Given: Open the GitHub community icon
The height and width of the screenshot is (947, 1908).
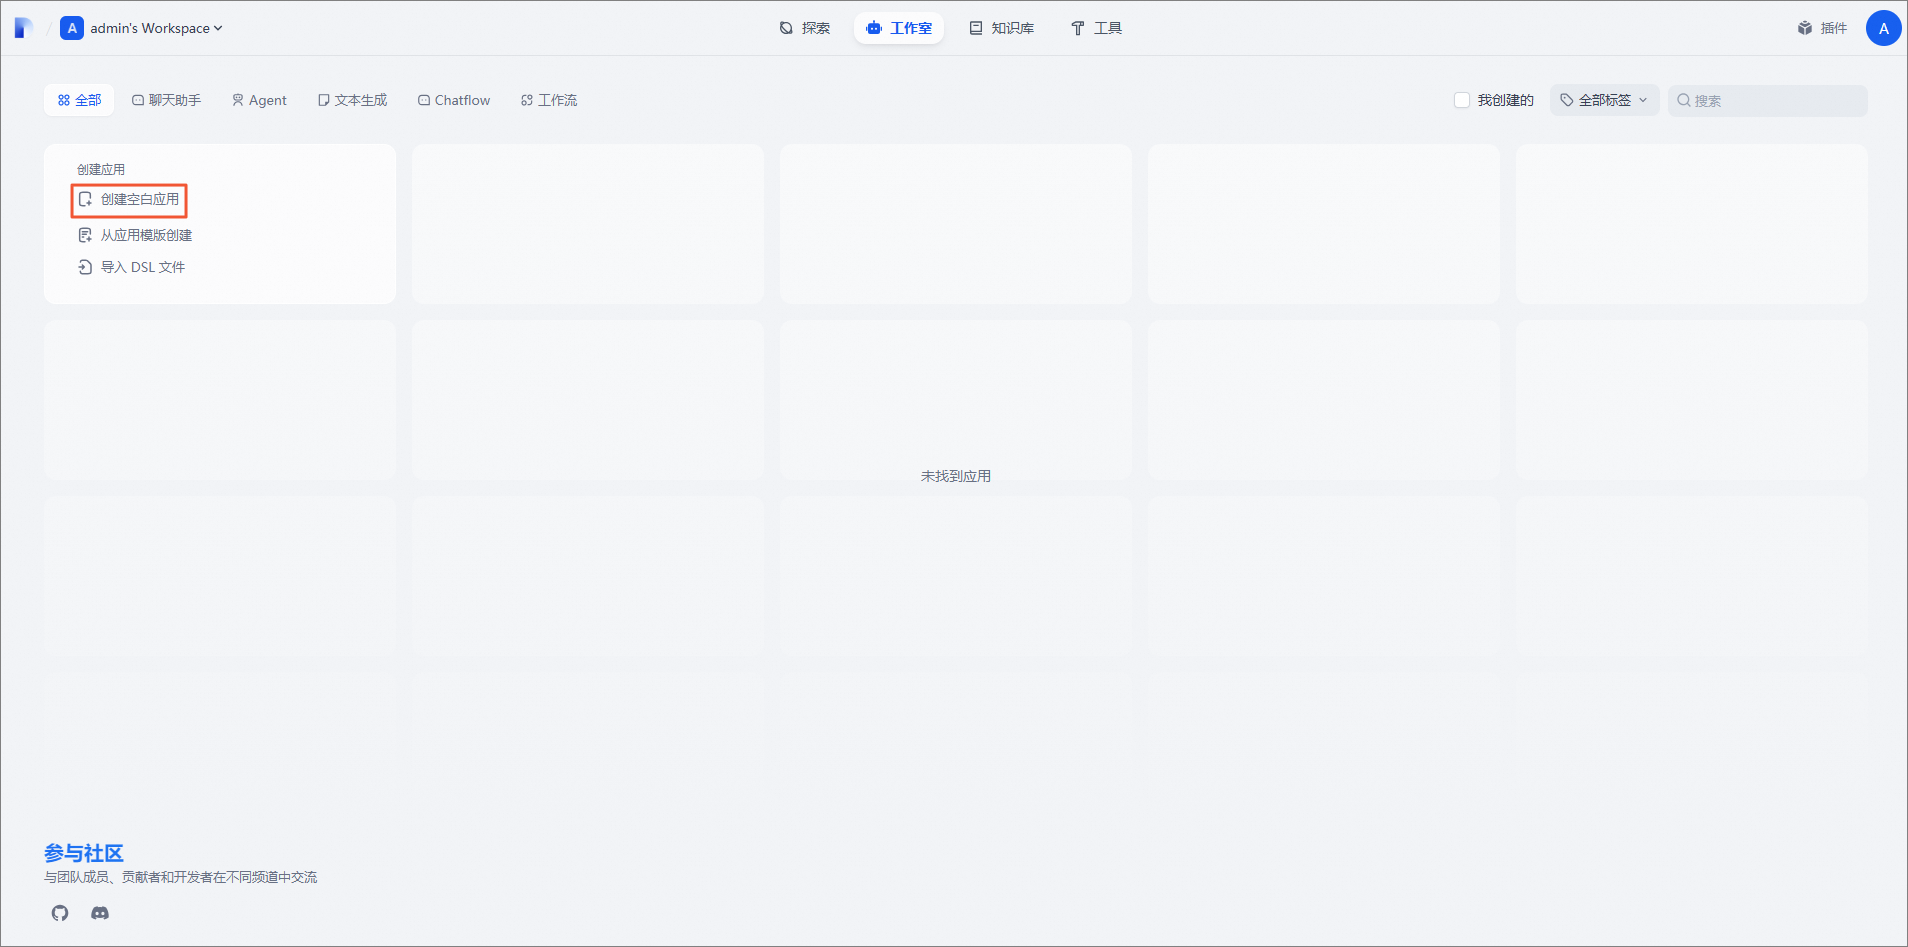Looking at the screenshot, I should (60, 913).
